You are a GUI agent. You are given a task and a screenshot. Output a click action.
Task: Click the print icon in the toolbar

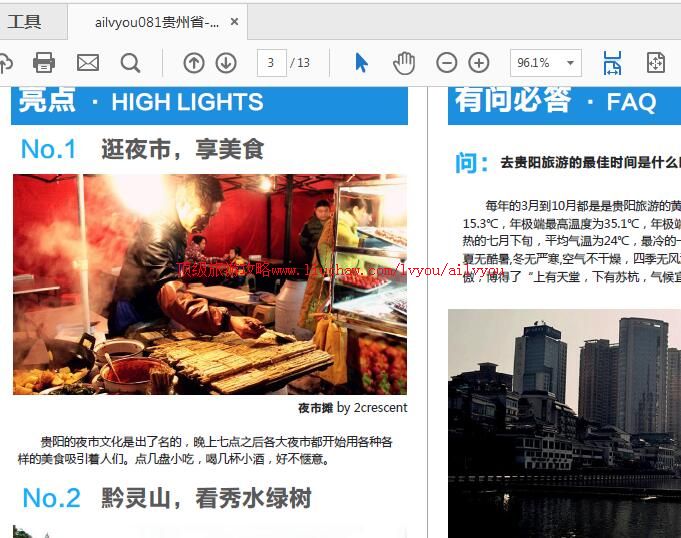pyautogui.click(x=44, y=63)
